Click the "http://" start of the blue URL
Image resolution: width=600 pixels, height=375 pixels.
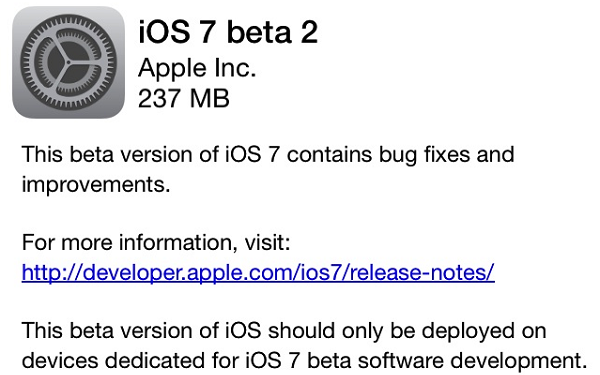click(x=52, y=273)
